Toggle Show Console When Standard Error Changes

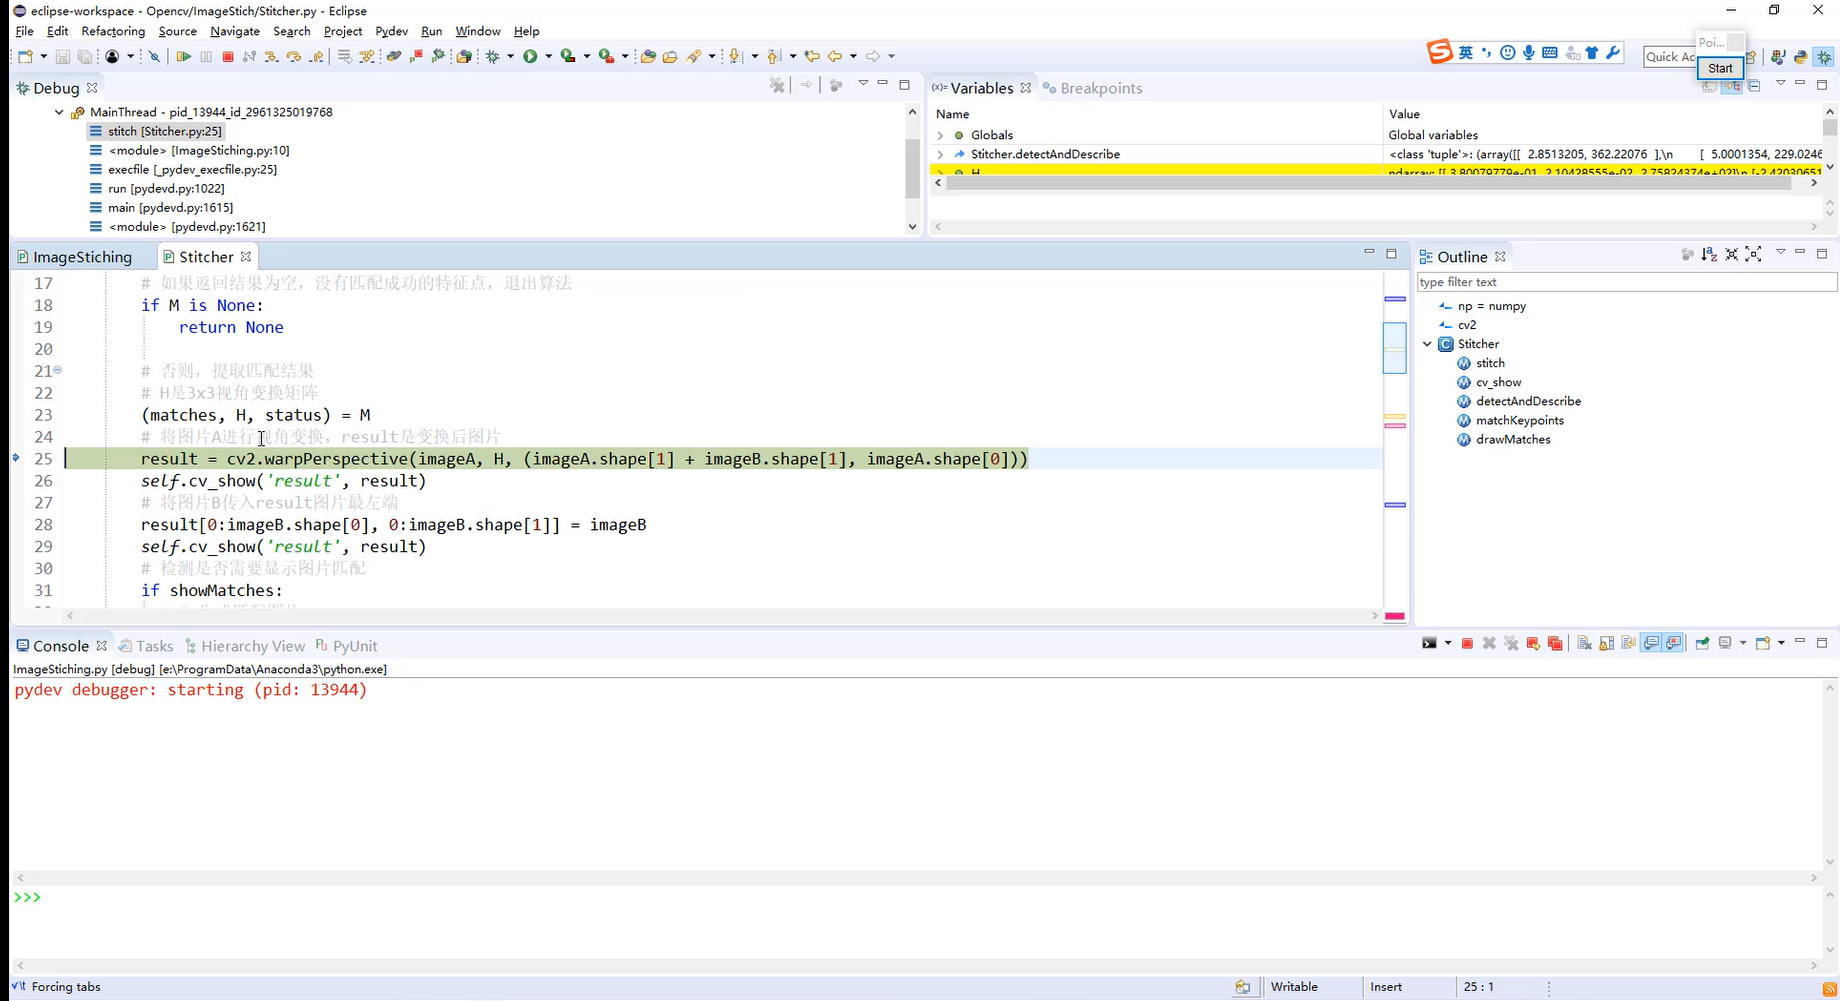click(1673, 643)
